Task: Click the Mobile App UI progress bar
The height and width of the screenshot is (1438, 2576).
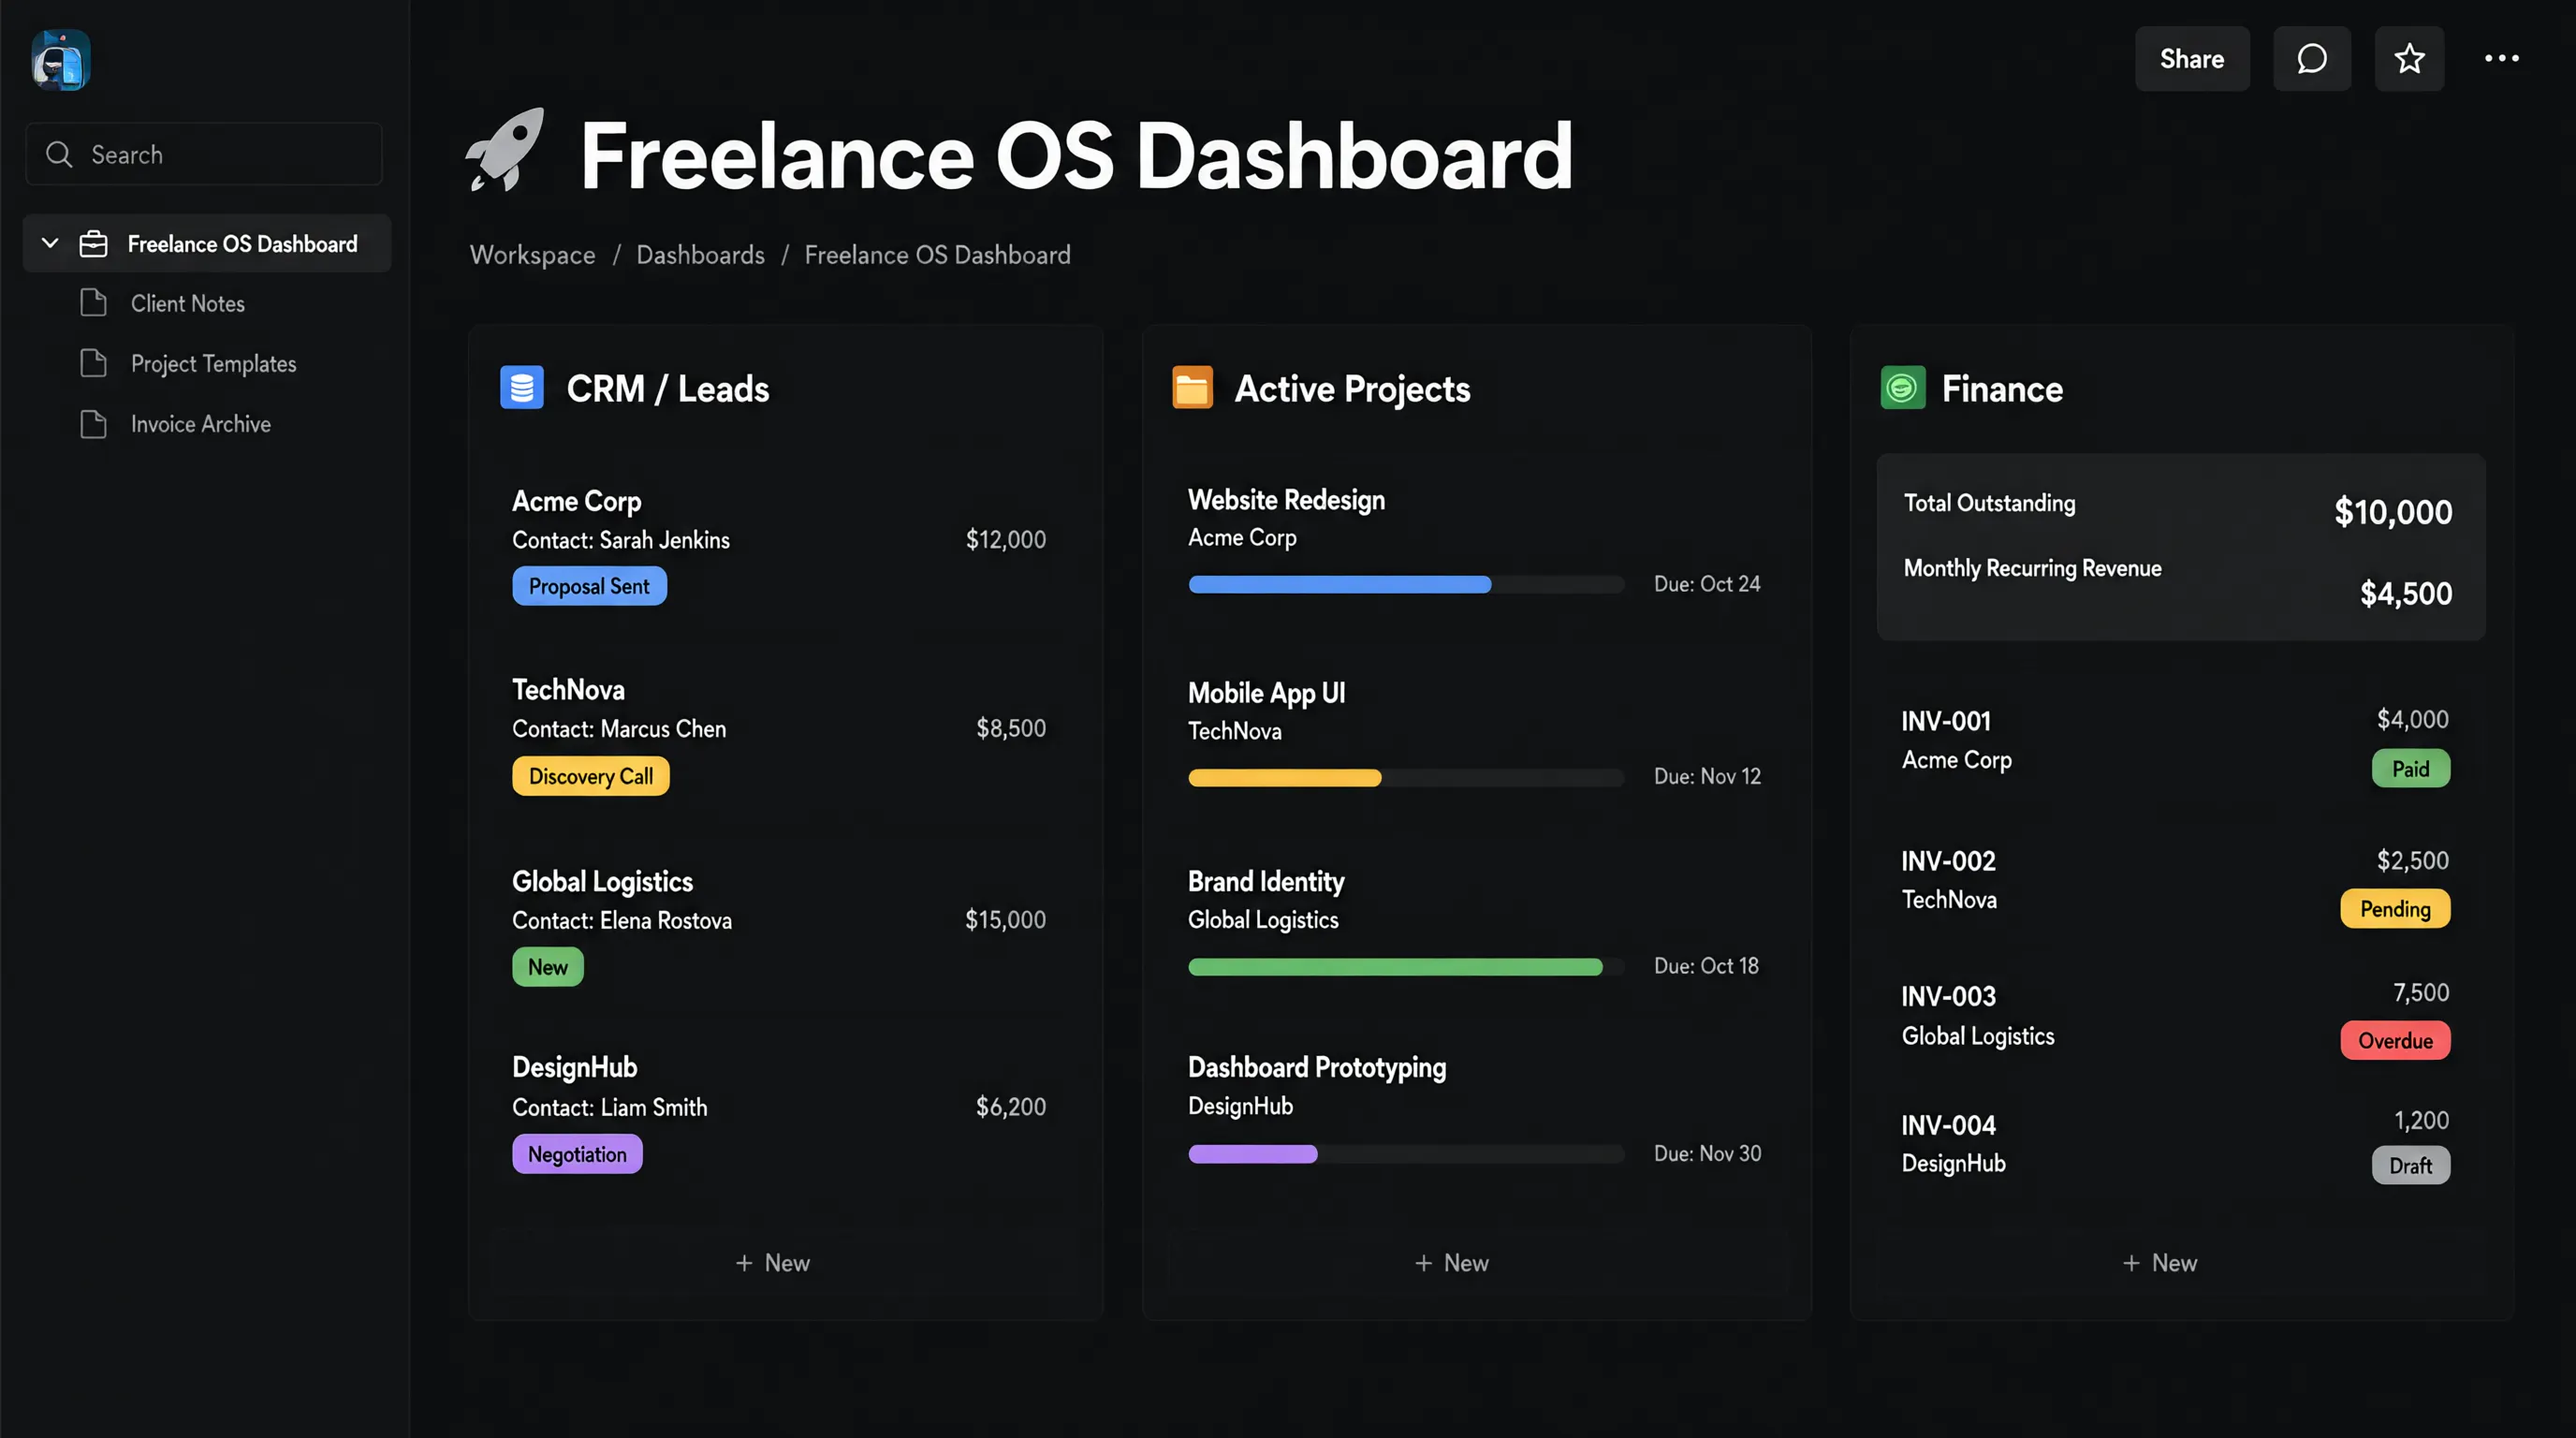Action: pos(1406,778)
